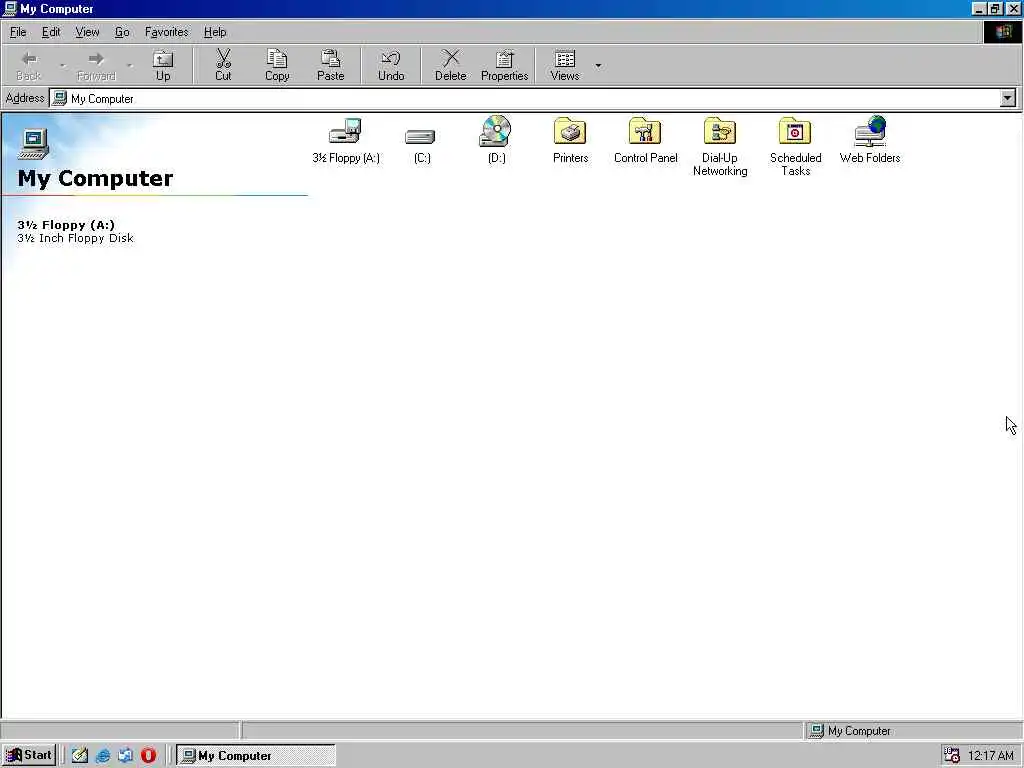The height and width of the screenshot is (768, 1024).
Task: Open the Help menu
Action: [215, 32]
